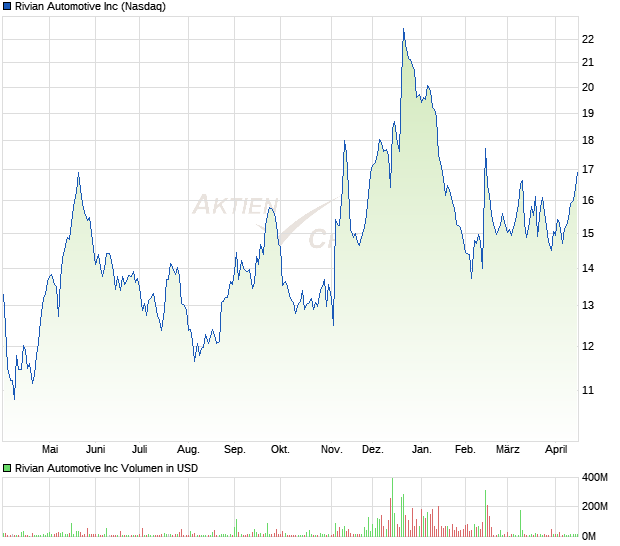Select the 'Mai' month label on the axis

pos(51,450)
